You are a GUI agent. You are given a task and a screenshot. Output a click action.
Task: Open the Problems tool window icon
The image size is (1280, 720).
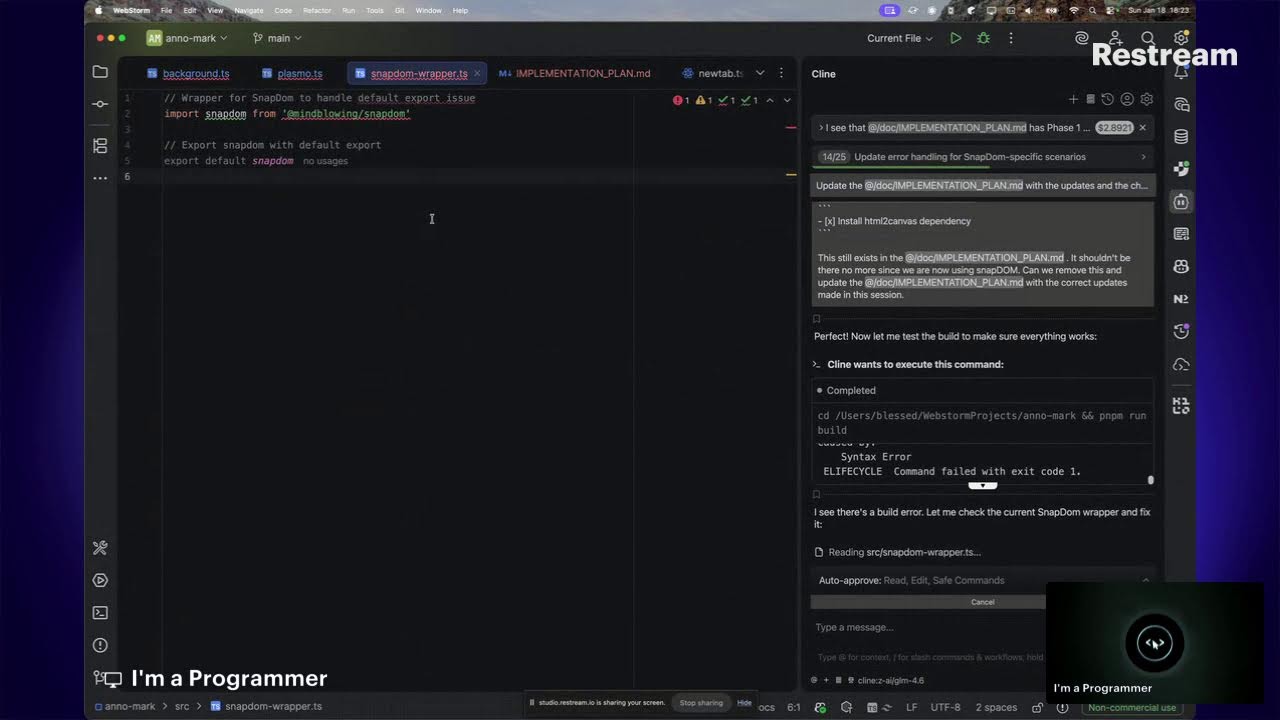(x=100, y=646)
